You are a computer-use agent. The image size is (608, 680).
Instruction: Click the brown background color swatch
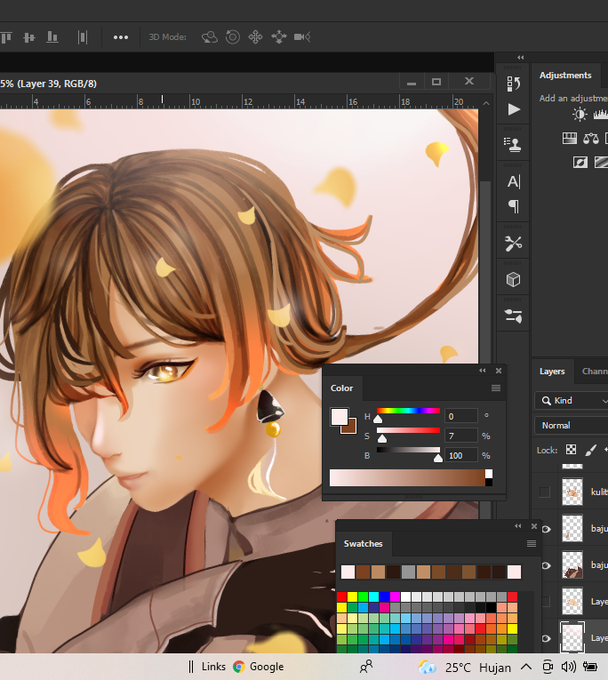coord(350,428)
